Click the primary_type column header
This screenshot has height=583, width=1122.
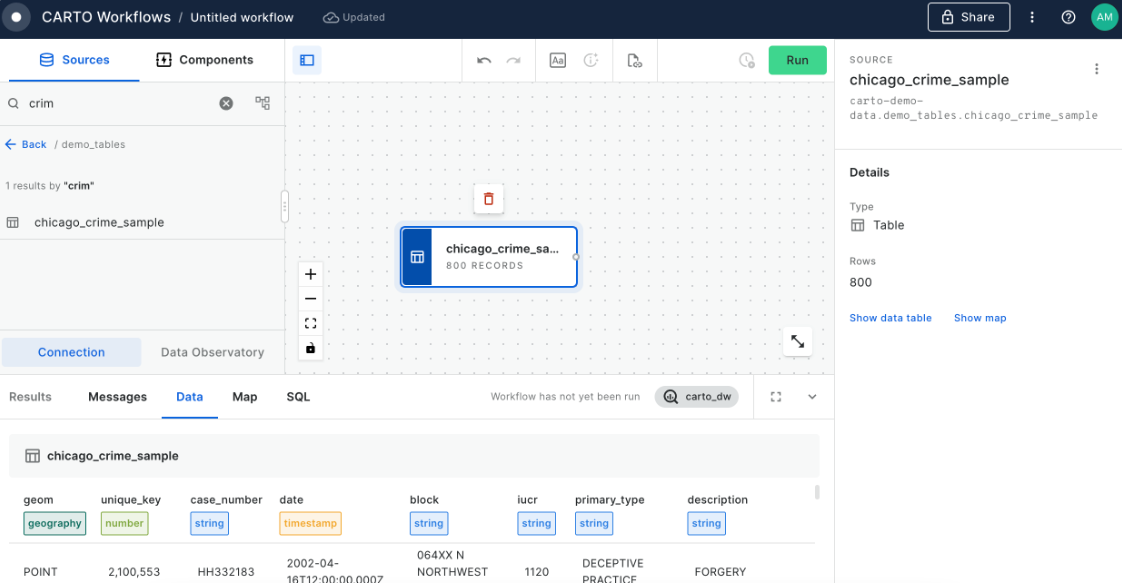(610, 499)
